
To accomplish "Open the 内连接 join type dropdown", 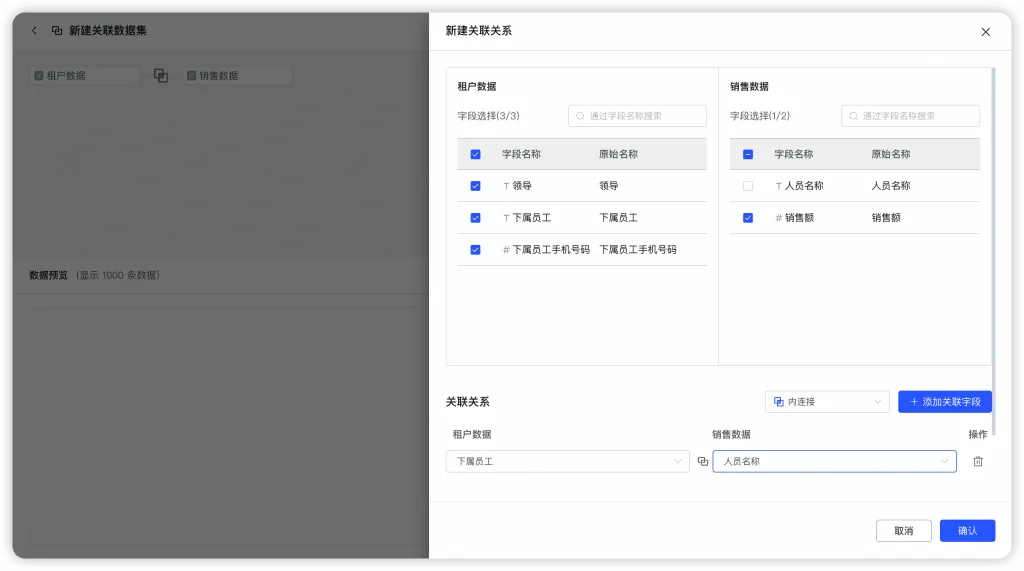I will click(827, 402).
